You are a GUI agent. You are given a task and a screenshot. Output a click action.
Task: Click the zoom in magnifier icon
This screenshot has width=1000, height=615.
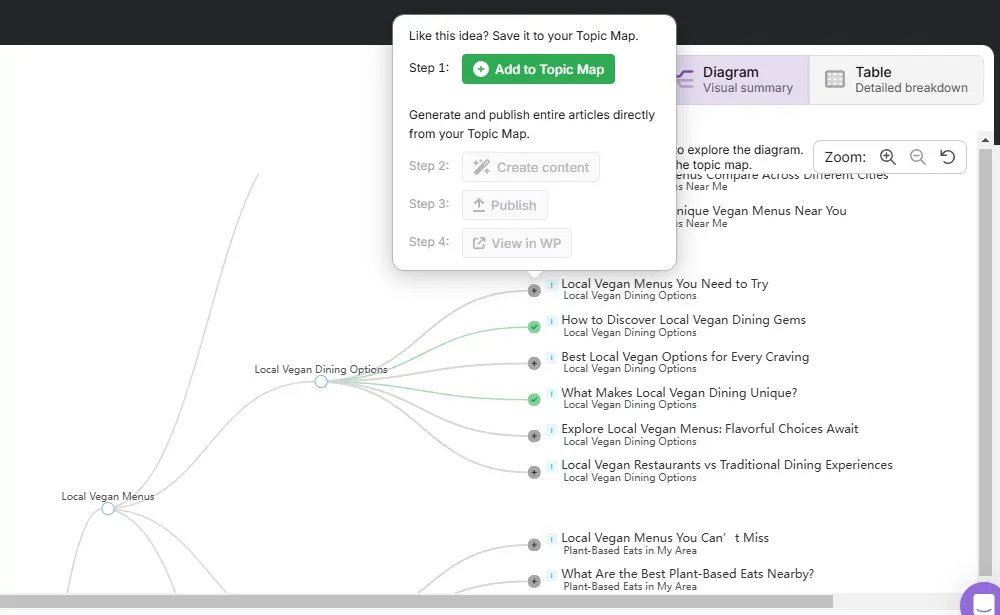887,157
